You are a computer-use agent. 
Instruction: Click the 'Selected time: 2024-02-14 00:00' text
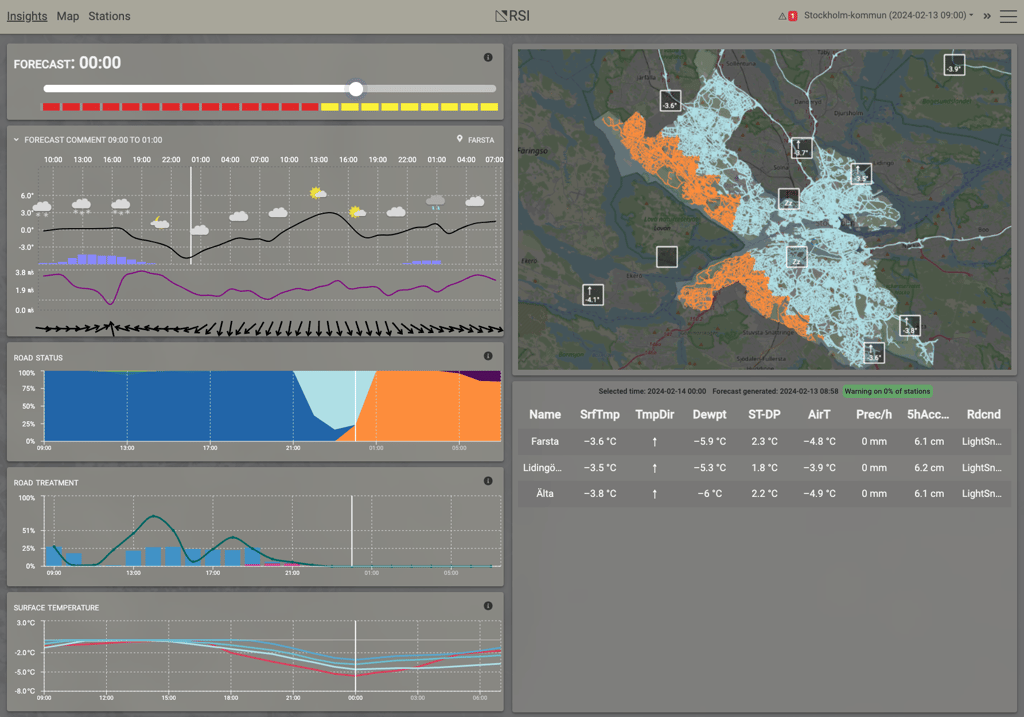(652, 391)
